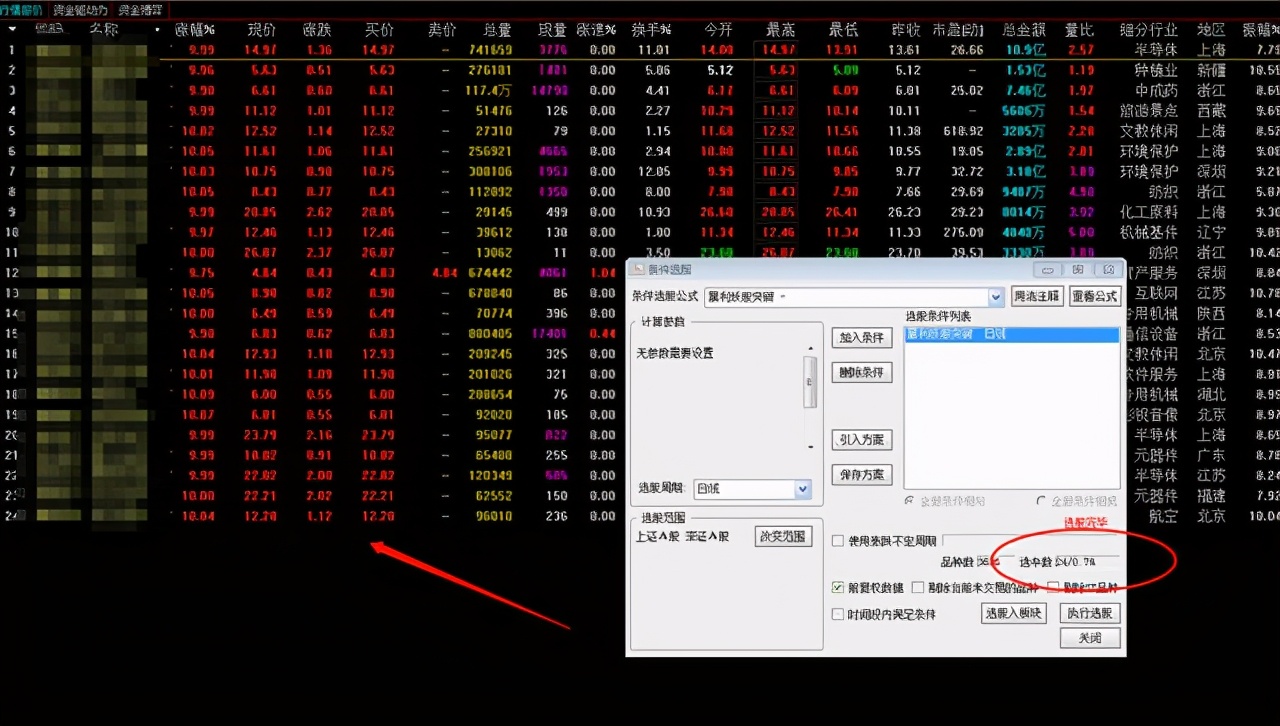
Task: Enable the 时间段内满足条件 checkbox
Action: pos(836,614)
